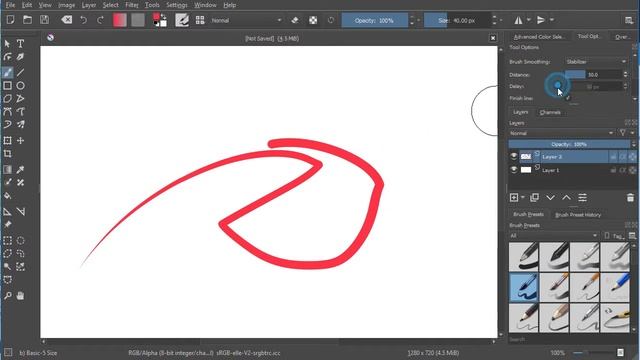This screenshot has height=360, width=640.
Task: Close the canvas document tab
Action: pos(493,38)
